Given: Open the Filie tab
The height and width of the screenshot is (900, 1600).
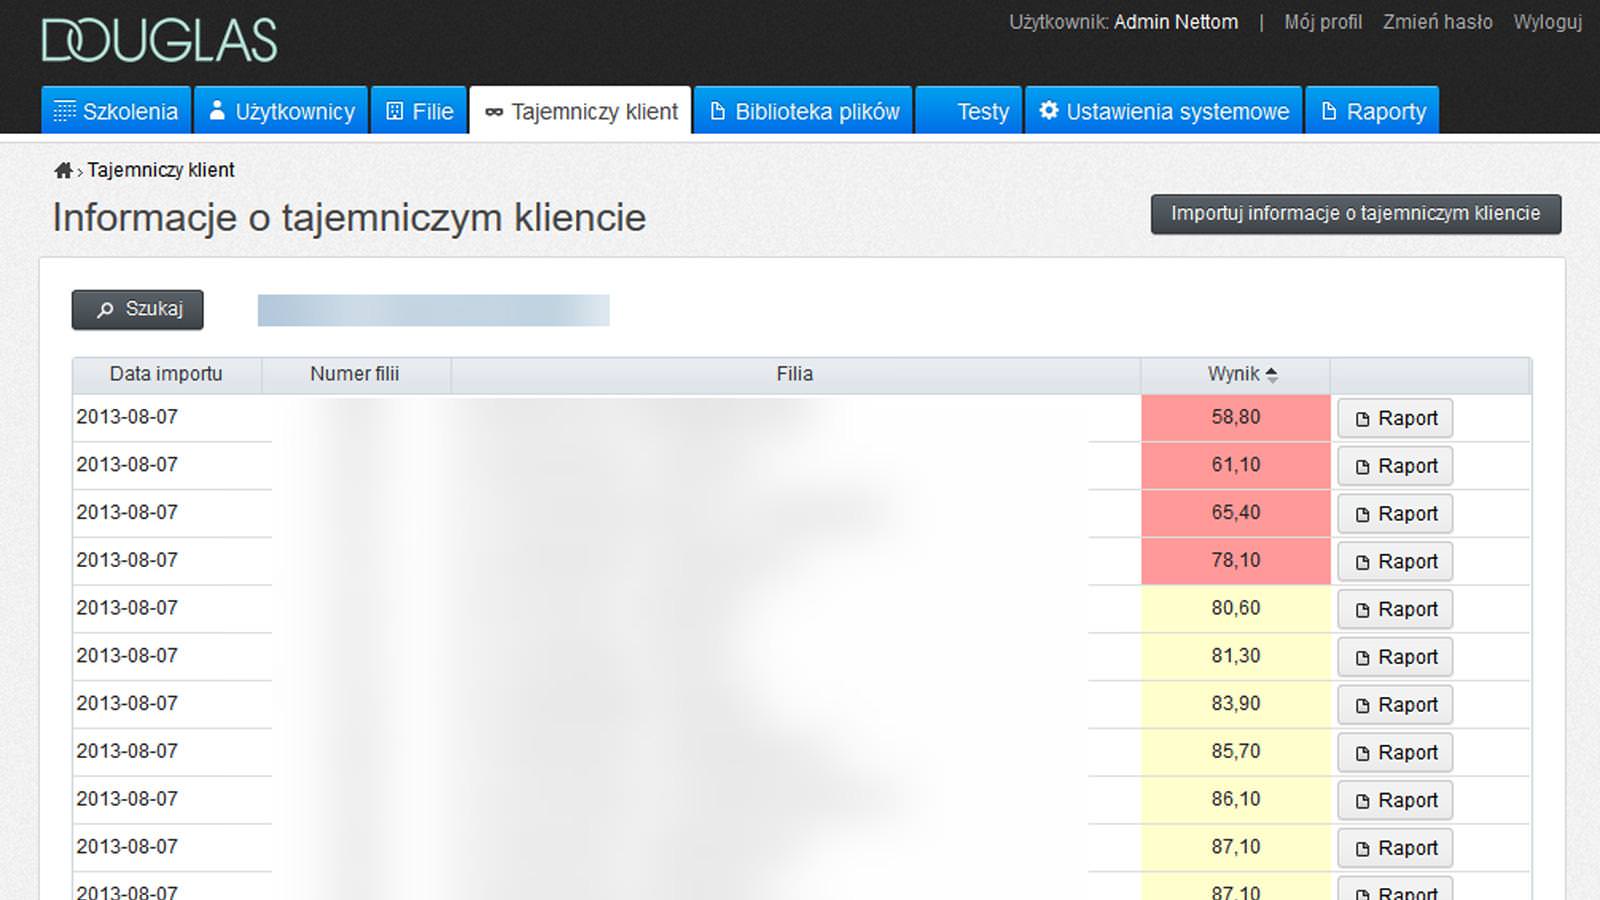Looking at the screenshot, I should [420, 111].
